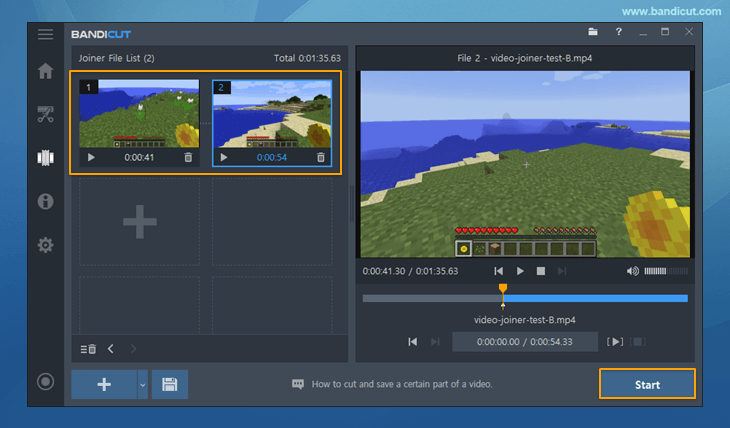Click clip 1 duration 0:00:41
Image resolution: width=730 pixels, height=428 pixels.
coord(139,157)
